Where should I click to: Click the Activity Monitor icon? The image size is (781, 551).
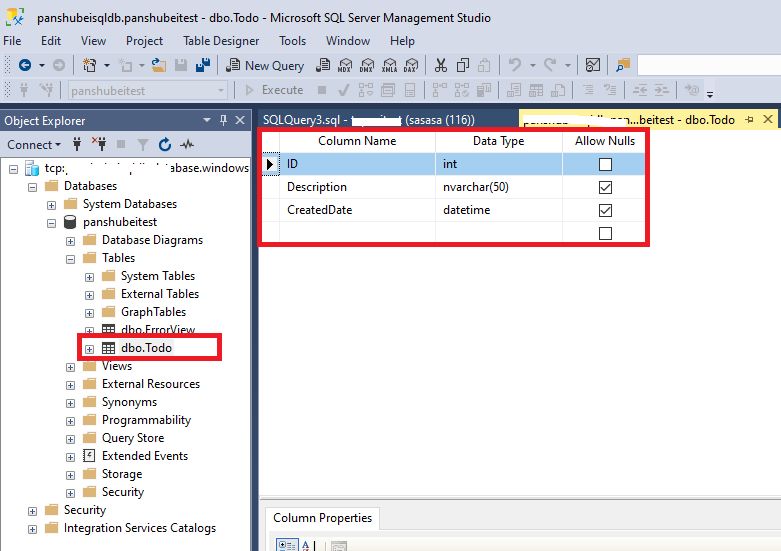(x=592, y=65)
